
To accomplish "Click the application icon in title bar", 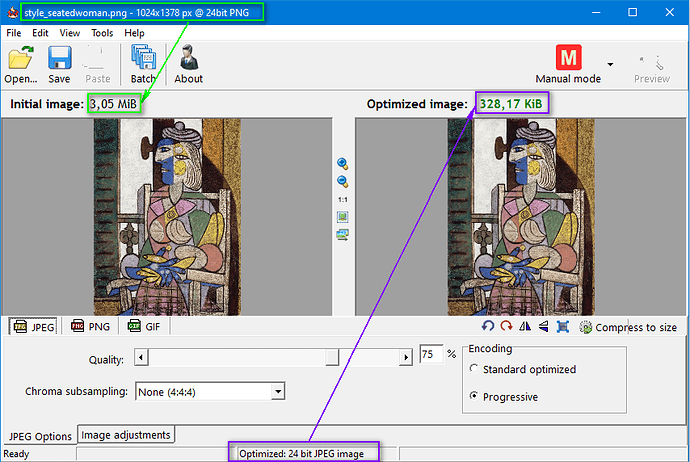I will click(x=12, y=12).
